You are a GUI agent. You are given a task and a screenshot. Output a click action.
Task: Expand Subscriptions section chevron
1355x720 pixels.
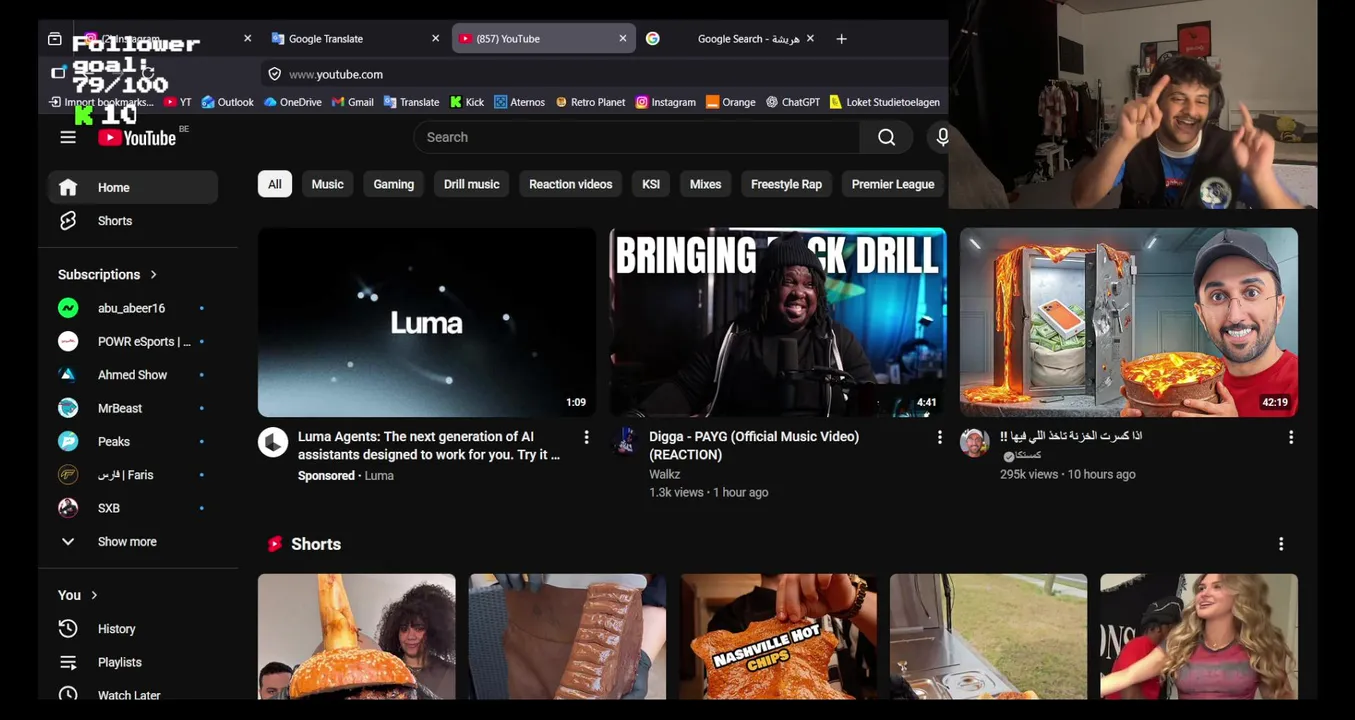[x=153, y=275]
